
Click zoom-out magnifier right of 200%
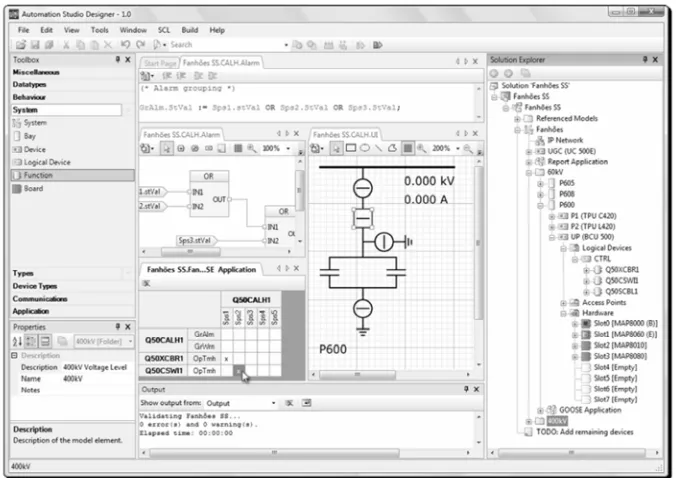[468, 149]
